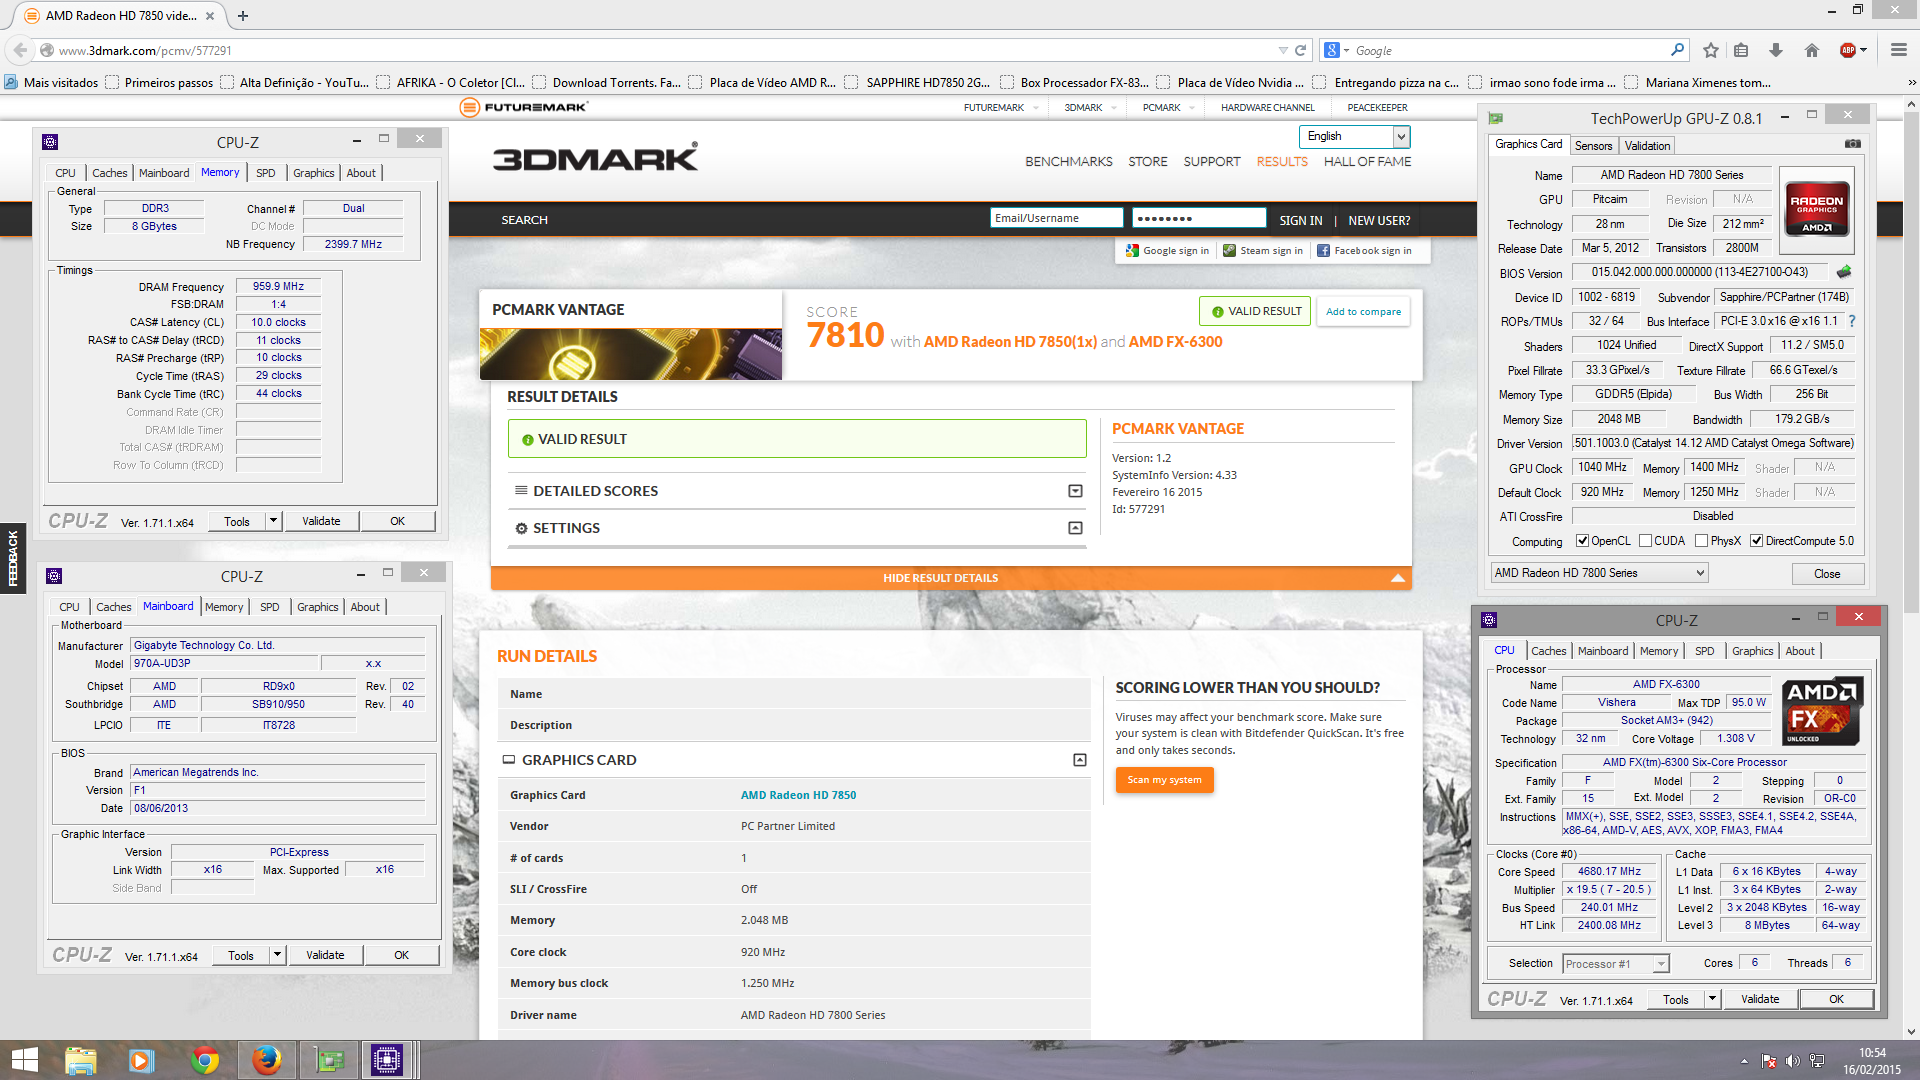The width and height of the screenshot is (1920, 1080).
Task: Click the 3DMARK logo
Action: pyautogui.click(x=595, y=158)
